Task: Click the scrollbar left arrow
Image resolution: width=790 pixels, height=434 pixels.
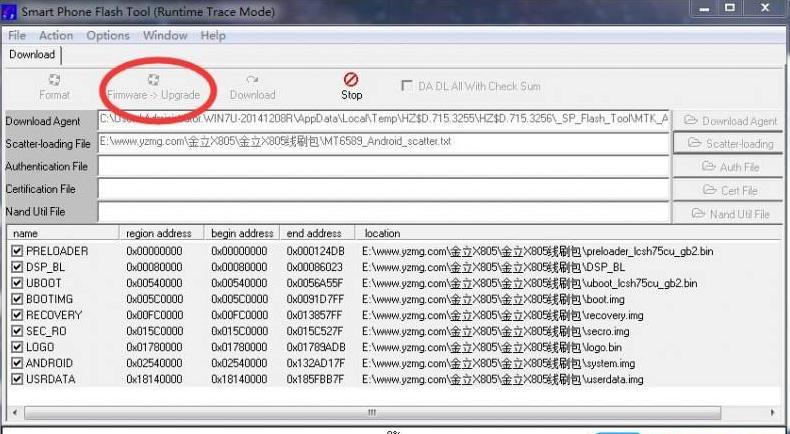Action: (x=15, y=413)
